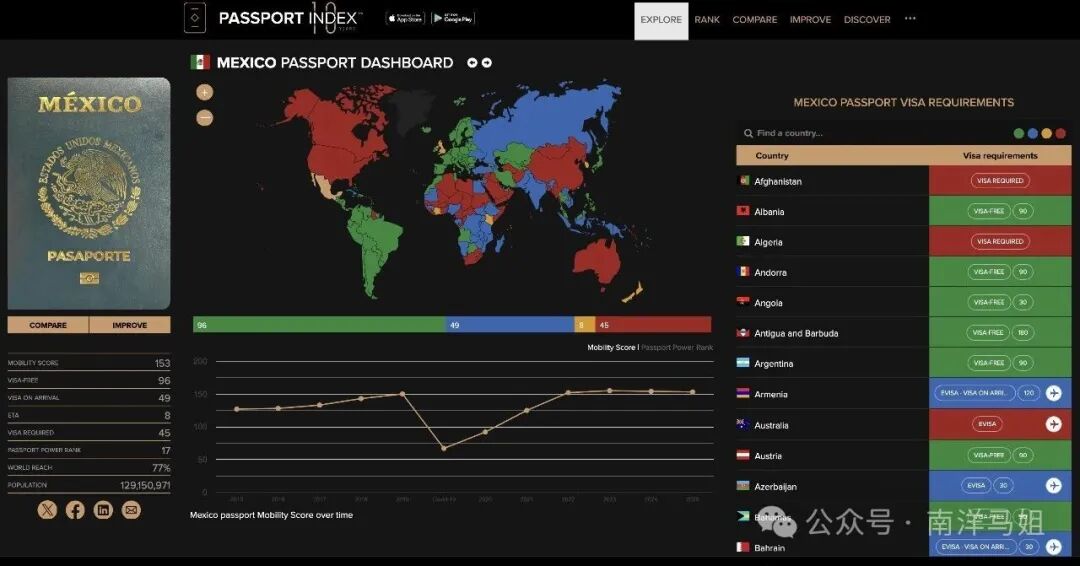Screen dimensions: 1080x566
Task: Open the App Store download badge
Action: pyautogui.click(x=405, y=19)
